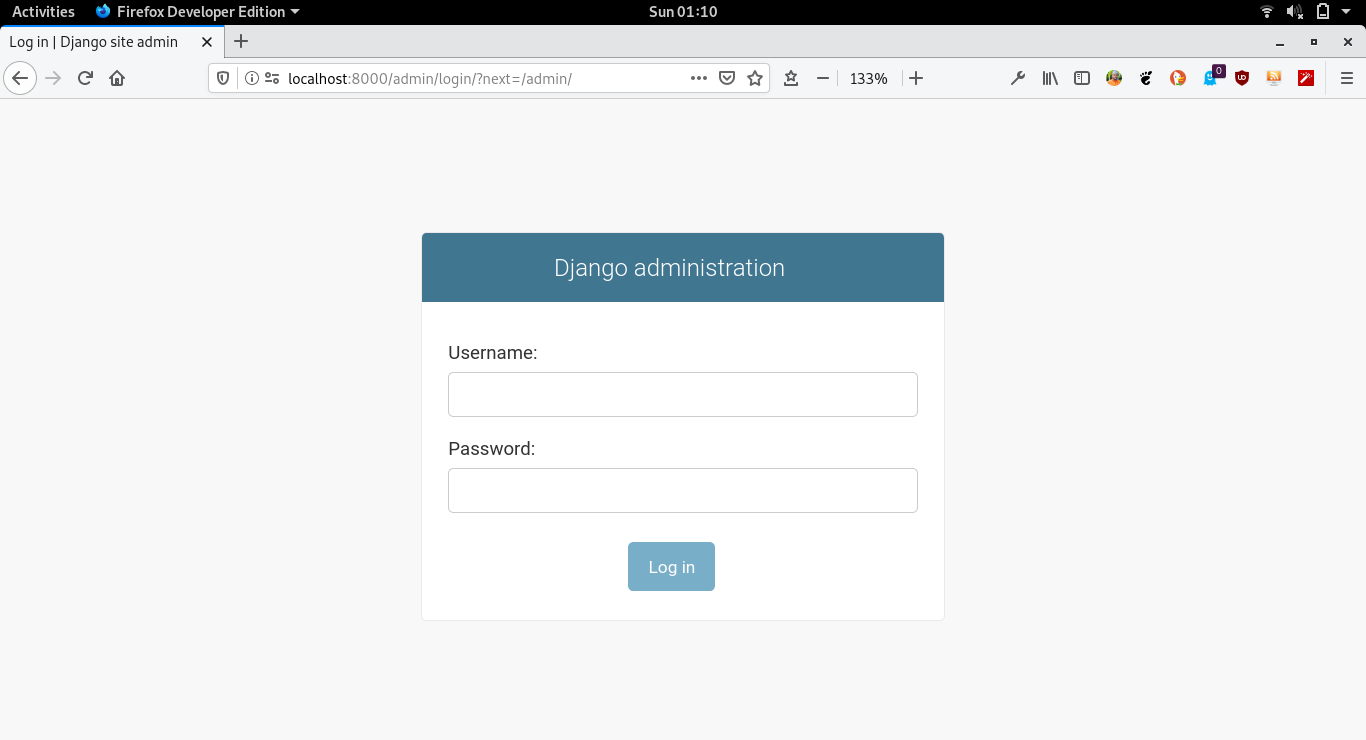The image size is (1366, 740).
Task: Open site permissions icon in address bar
Action: pyautogui.click(x=271, y=78)
